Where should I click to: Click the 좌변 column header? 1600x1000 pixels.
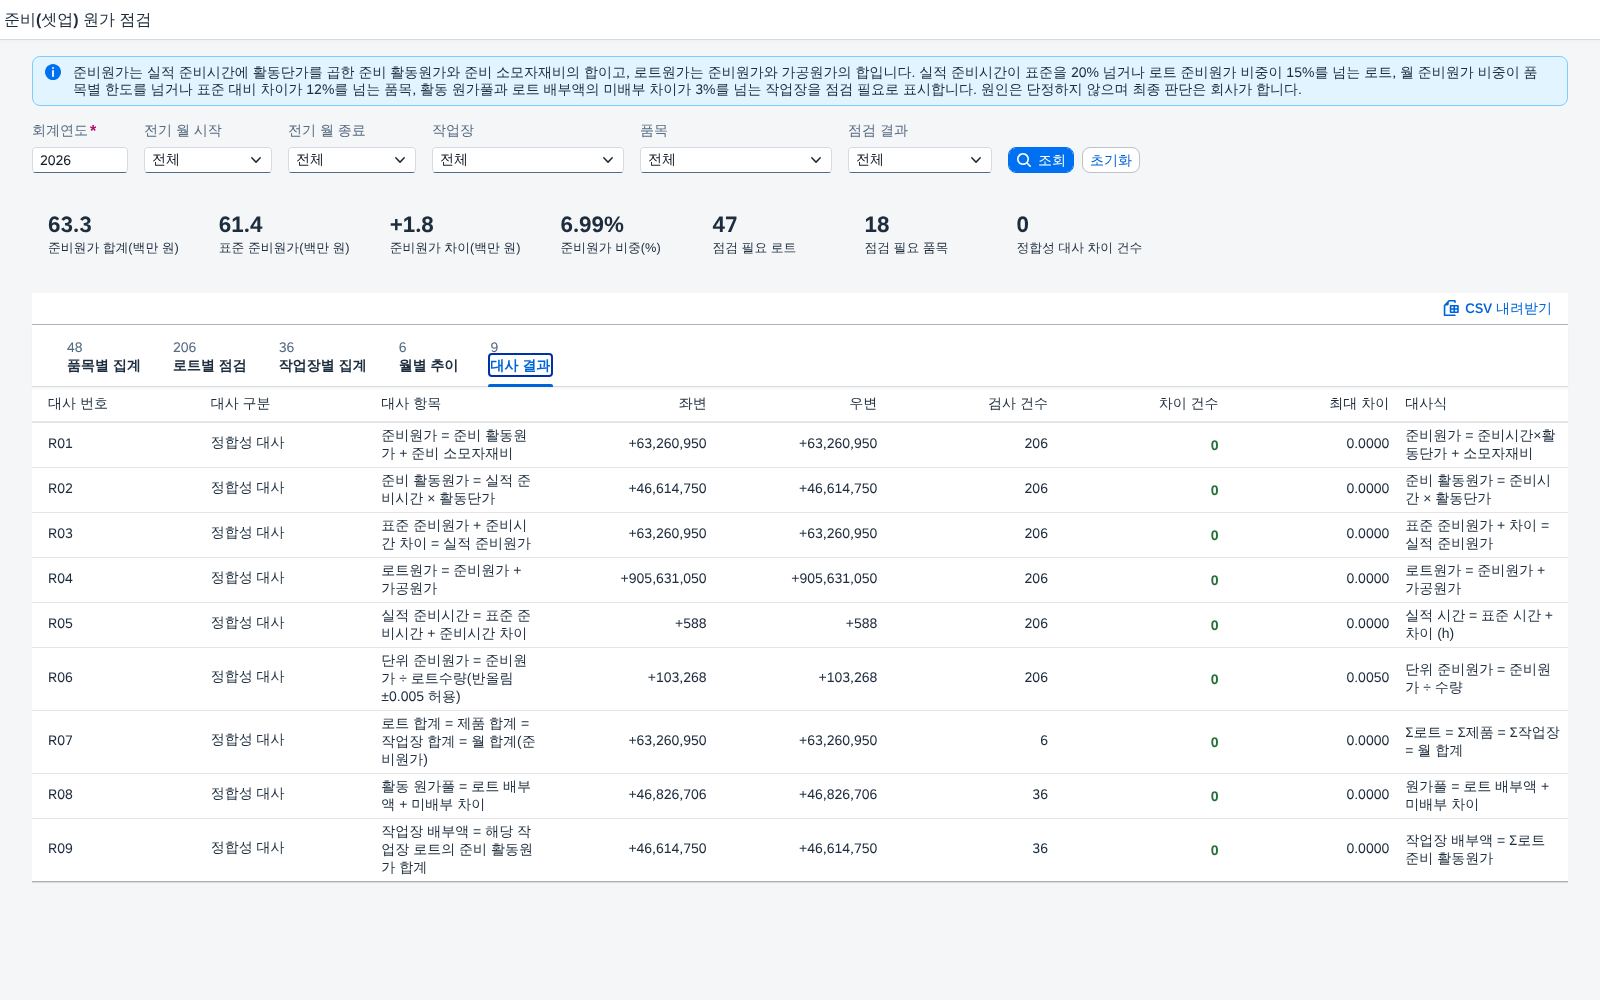692,404
